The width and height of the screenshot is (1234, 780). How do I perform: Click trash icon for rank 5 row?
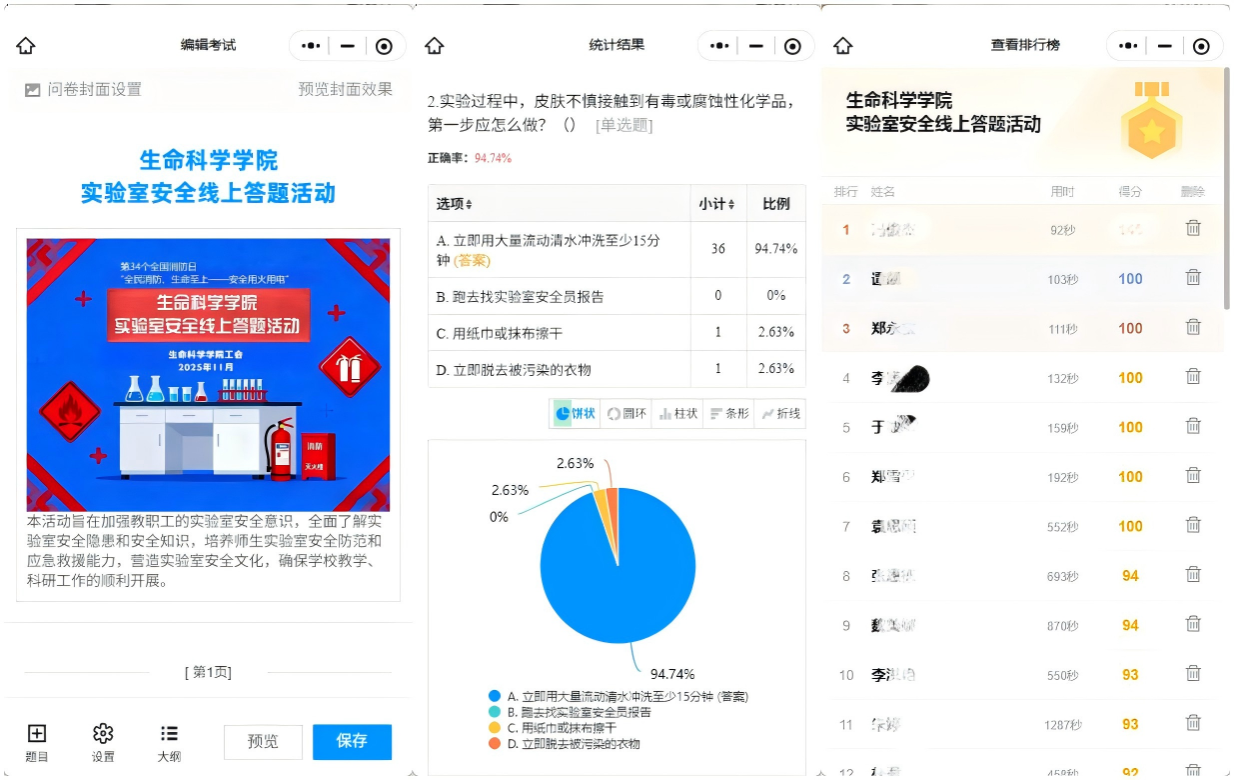point(1193,427)
